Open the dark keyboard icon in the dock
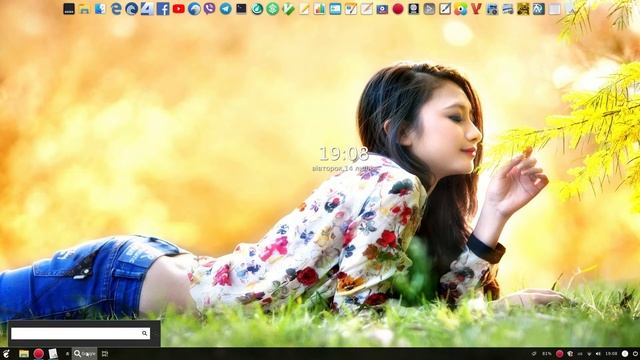This screenshot has height=360, width=640. pyautogui.click(x=69, y=9)
